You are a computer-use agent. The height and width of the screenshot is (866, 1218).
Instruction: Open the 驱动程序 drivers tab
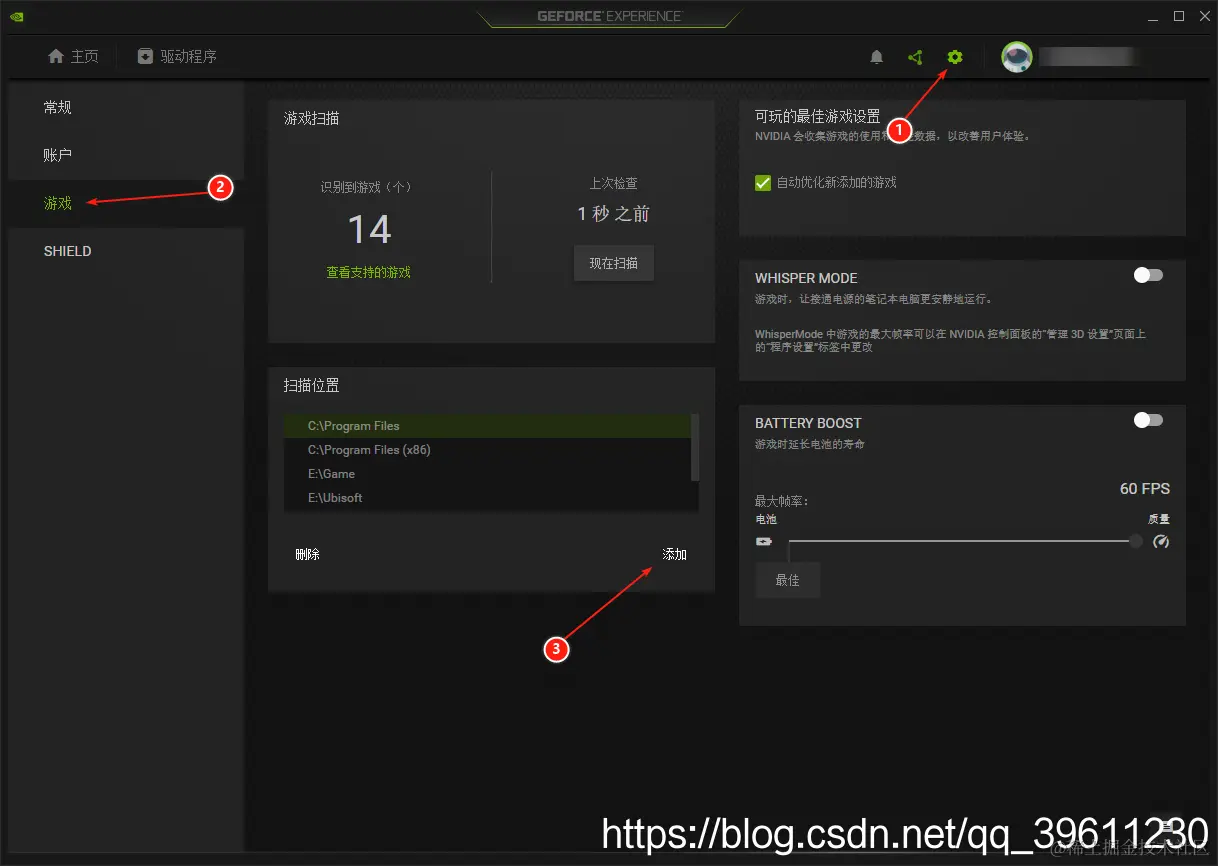tap(177, 57)
